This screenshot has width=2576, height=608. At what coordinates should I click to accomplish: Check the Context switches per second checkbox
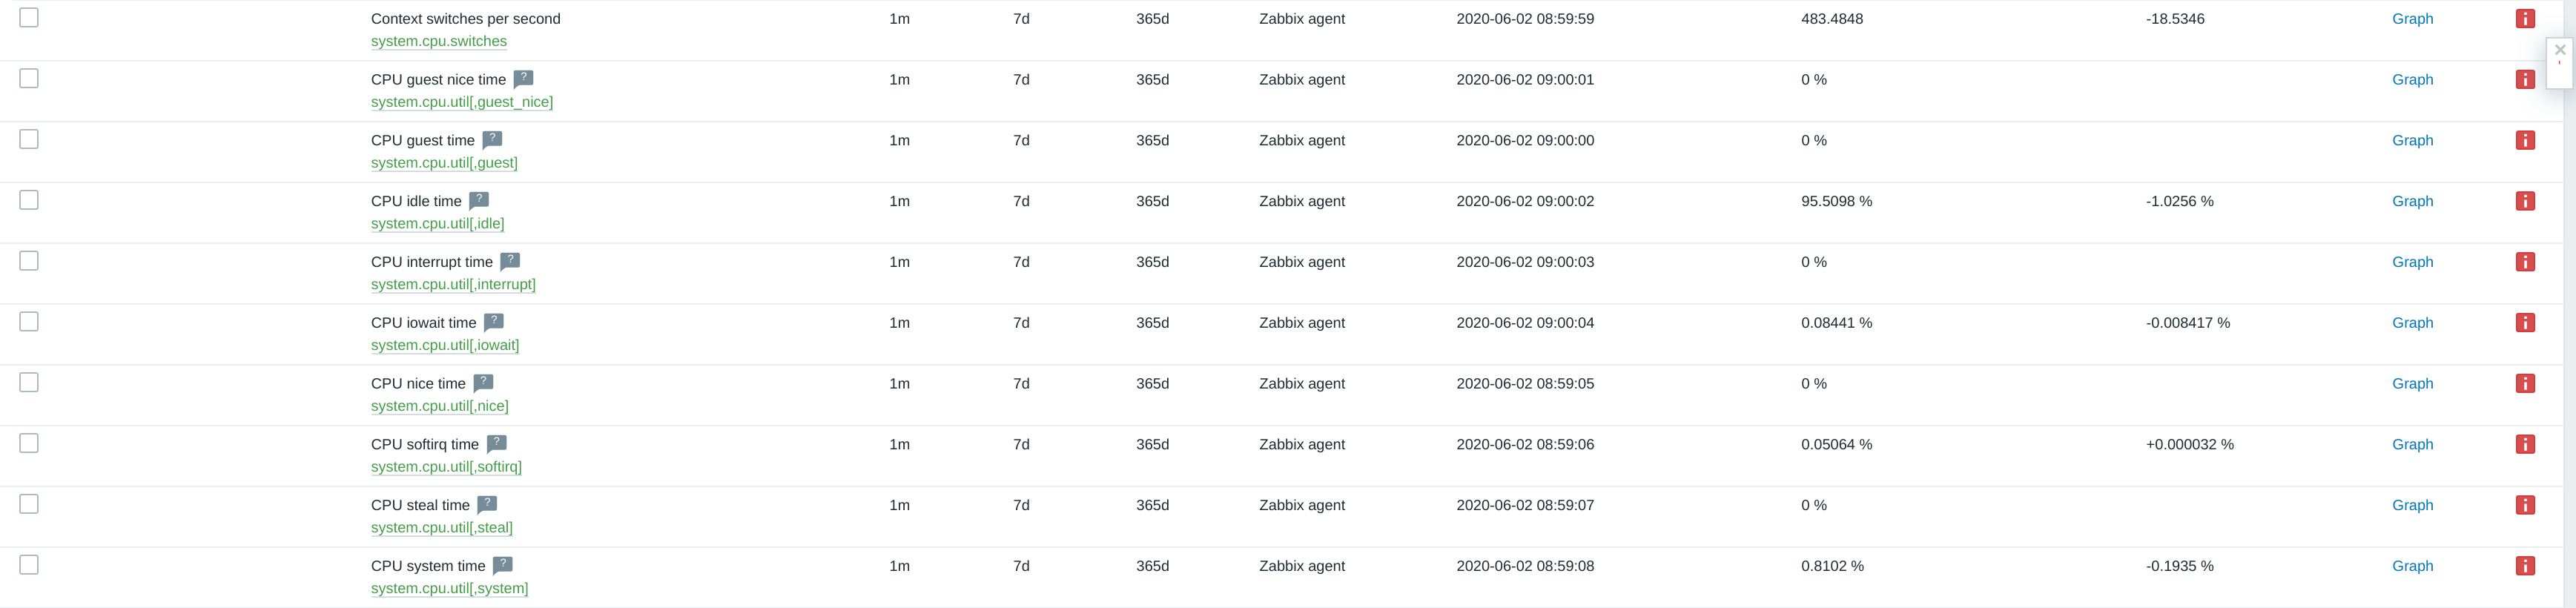tap(29, 18)
